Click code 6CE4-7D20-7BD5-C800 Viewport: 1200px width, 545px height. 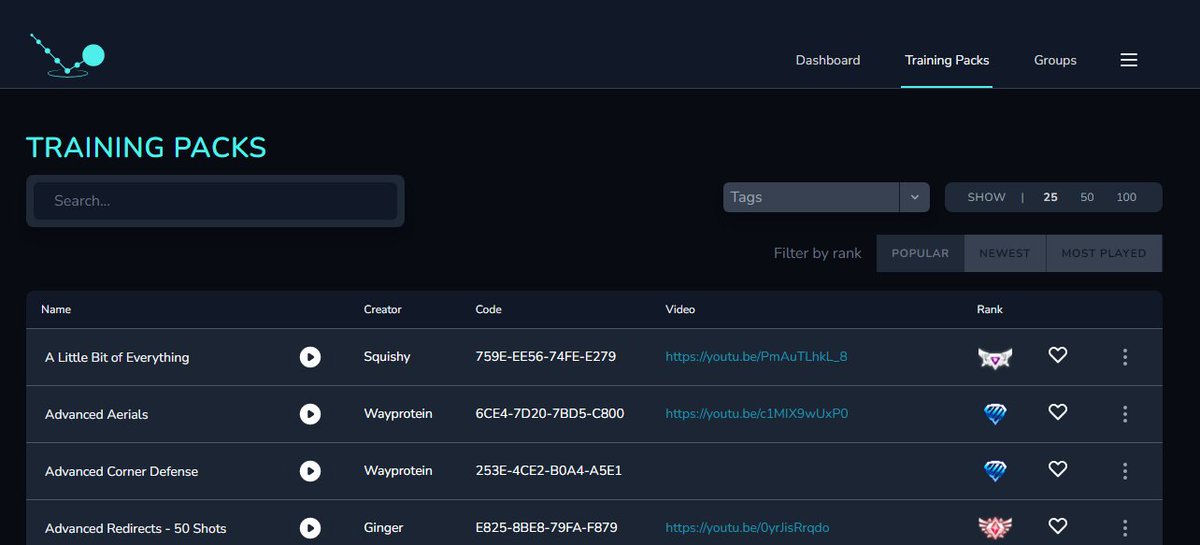click(x=550, y=414)
